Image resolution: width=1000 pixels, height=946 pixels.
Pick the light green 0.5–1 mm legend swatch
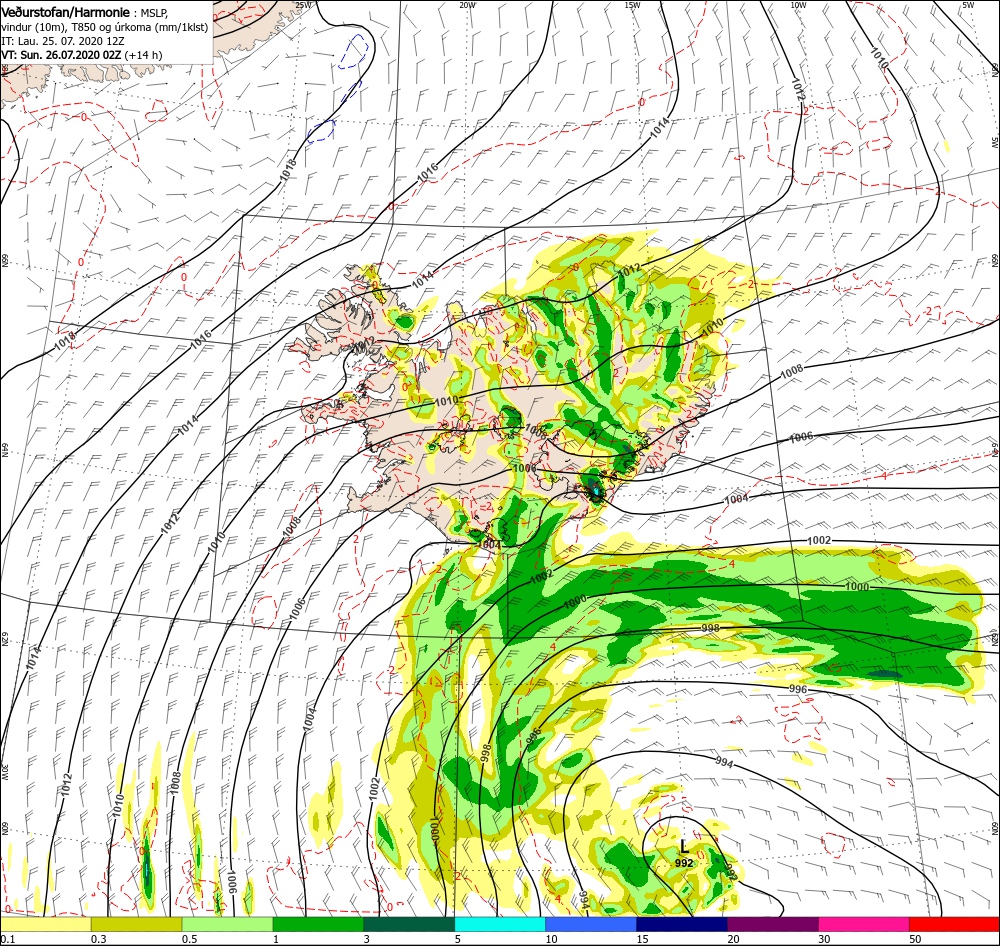228,924
